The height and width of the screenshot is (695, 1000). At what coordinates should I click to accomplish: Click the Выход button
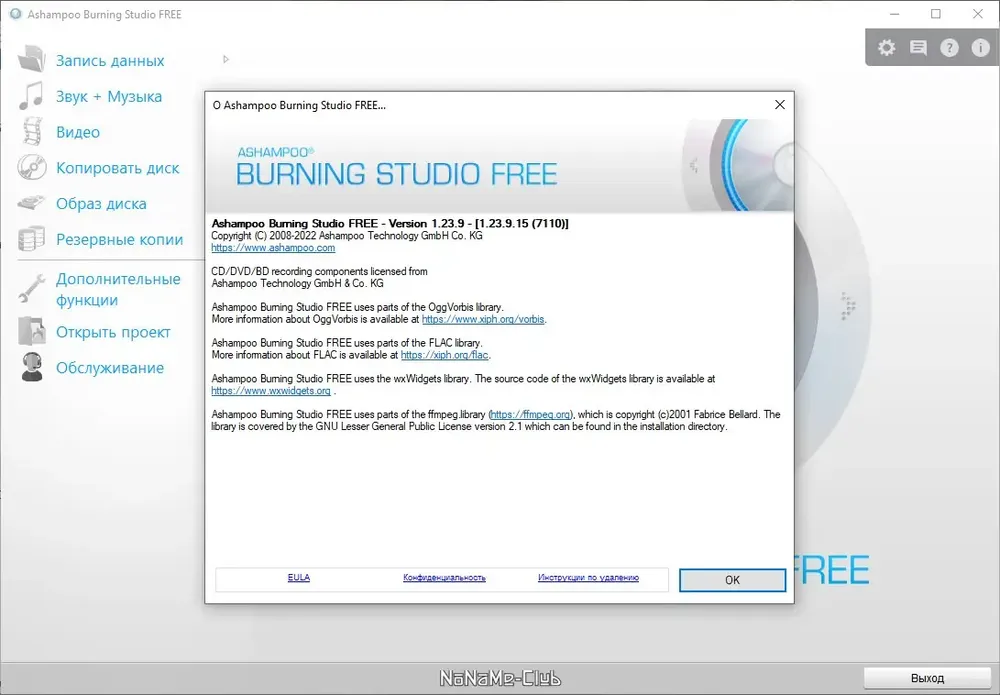pyautogui.click(x=927, y=678)
